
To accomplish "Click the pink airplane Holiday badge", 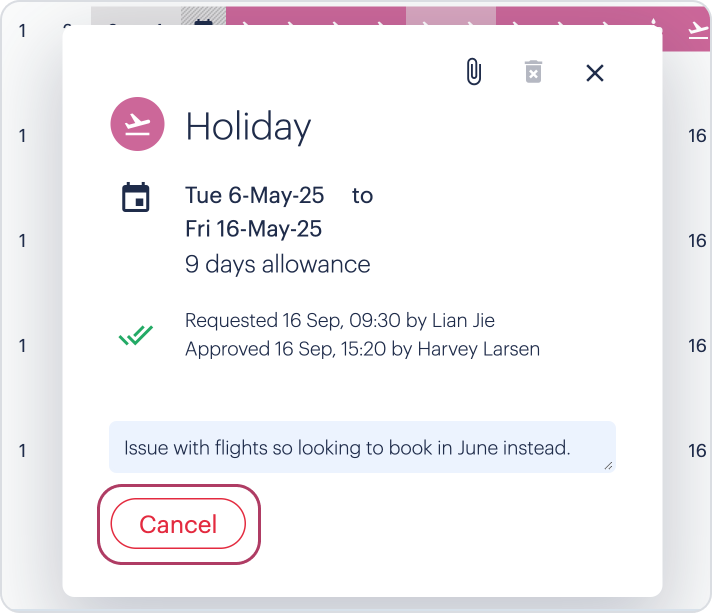I will pyautogui.click(x=137, y=124).
